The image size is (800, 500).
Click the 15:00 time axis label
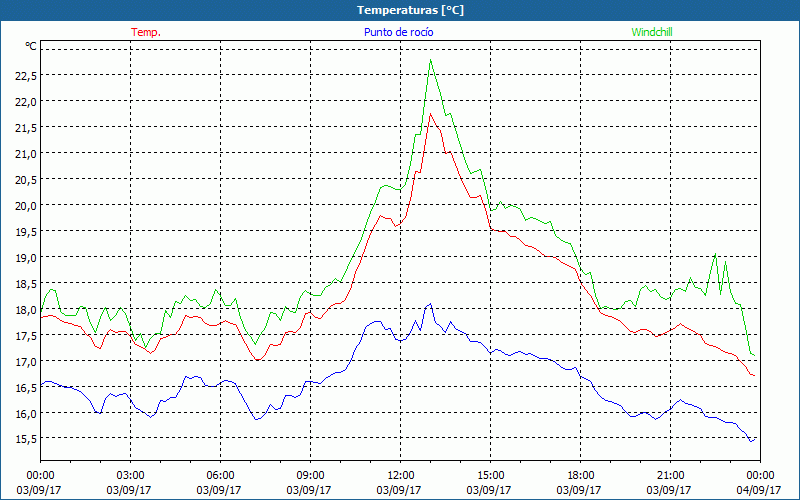click(x=490, y=475)
